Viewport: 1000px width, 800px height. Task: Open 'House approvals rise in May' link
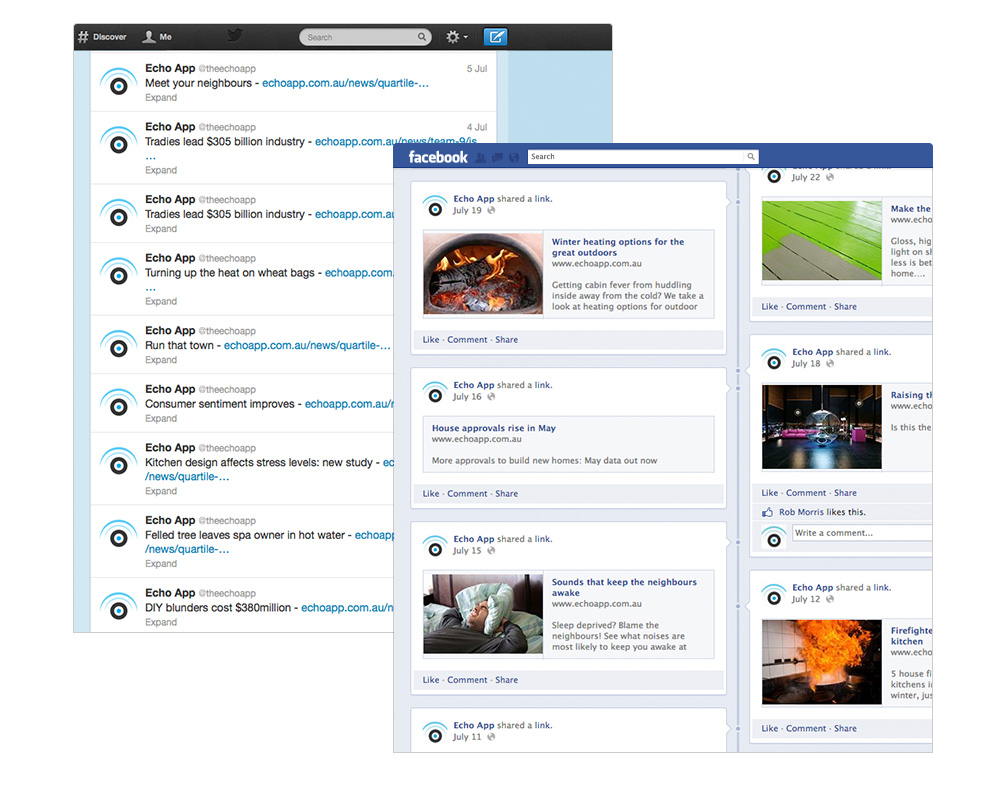pos(494,428)
